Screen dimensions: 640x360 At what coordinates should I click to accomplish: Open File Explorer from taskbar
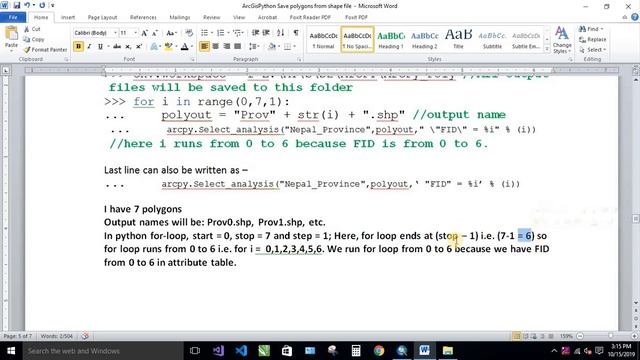pyautogui.click(x=448, y=351)
